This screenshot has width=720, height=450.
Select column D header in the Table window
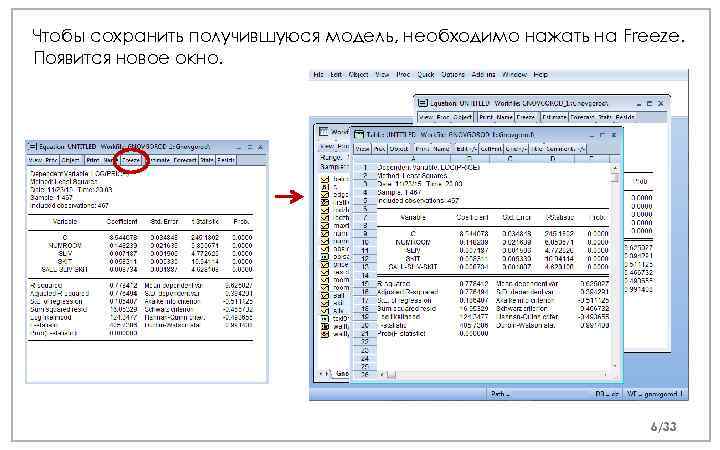(x=552, y=158)
